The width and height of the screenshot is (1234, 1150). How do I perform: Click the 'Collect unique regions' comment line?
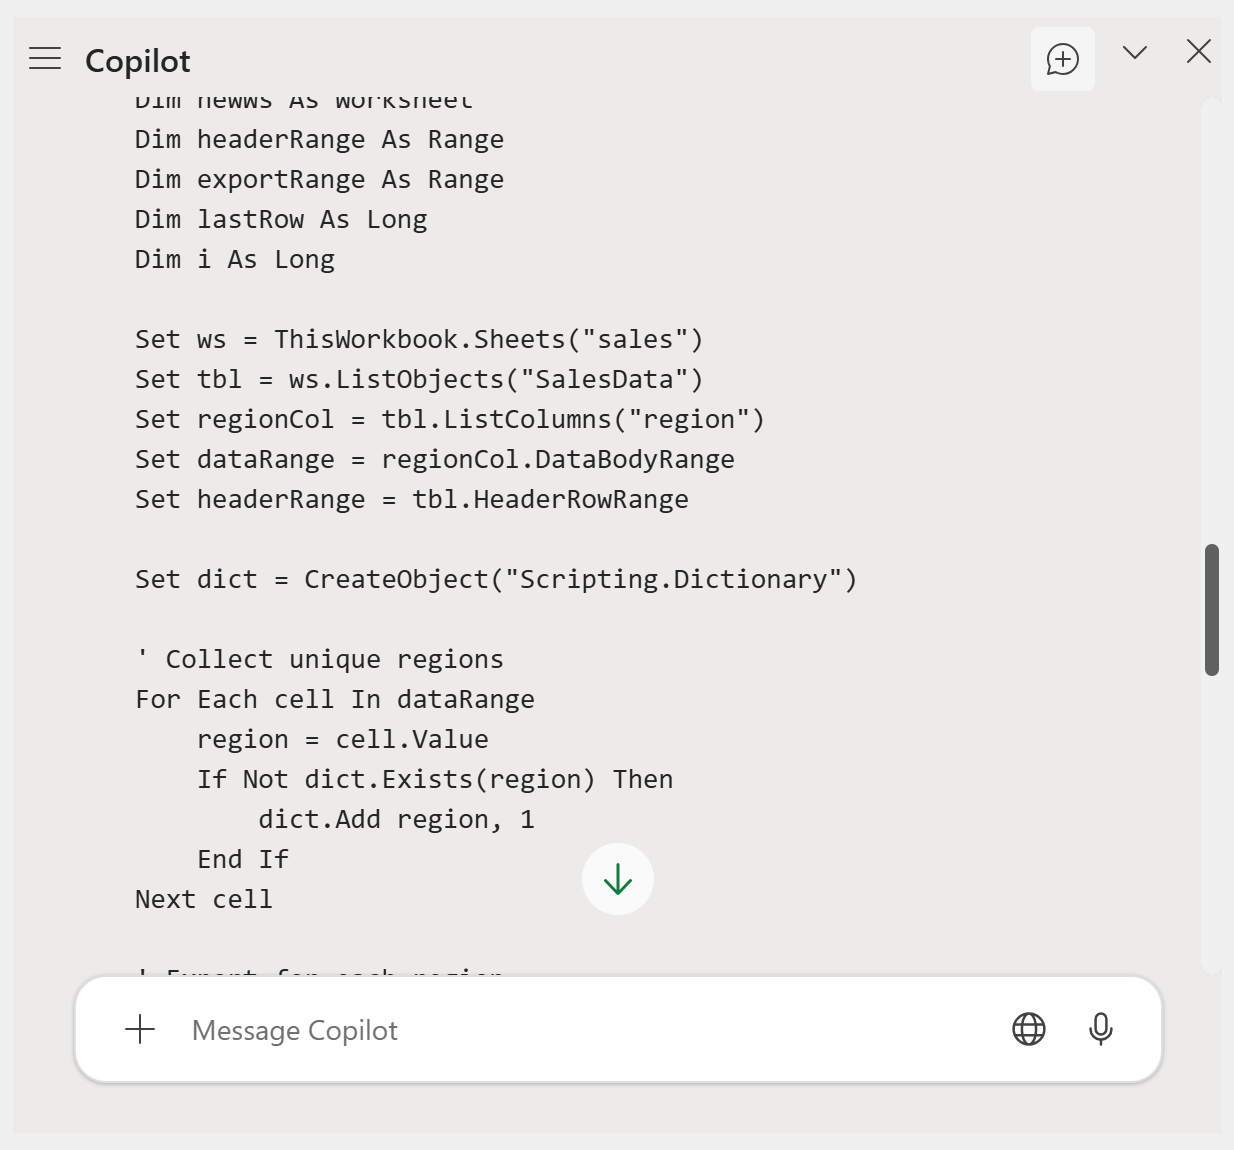(320, 660)
